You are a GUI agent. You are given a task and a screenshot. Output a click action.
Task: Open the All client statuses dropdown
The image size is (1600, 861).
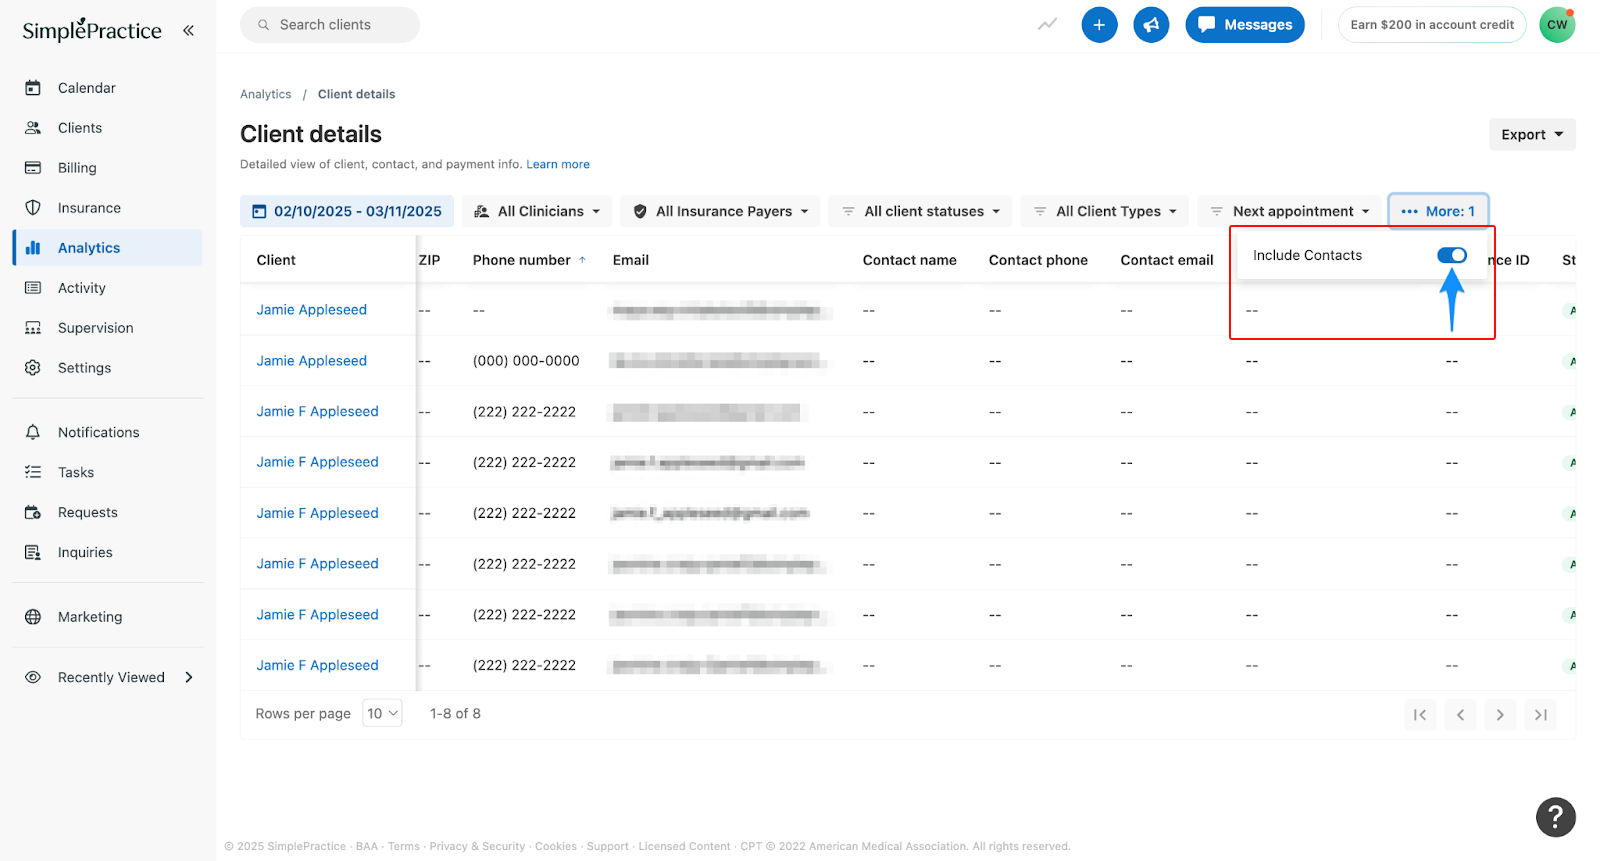click(921, 211)
